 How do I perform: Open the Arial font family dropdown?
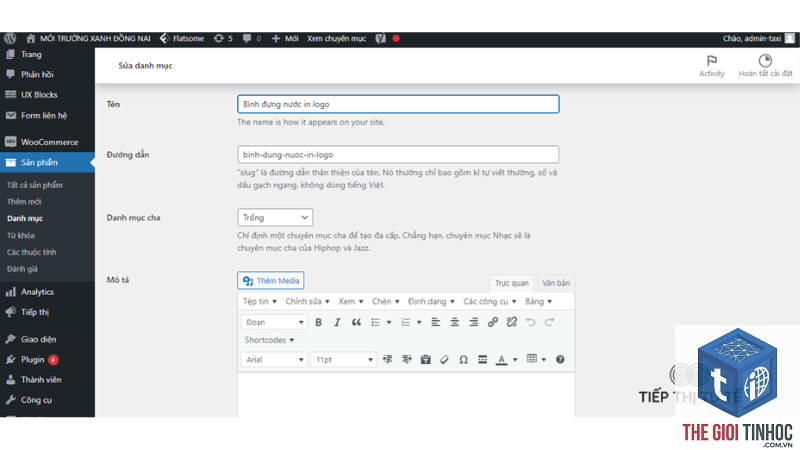click(x=274, y=360)
